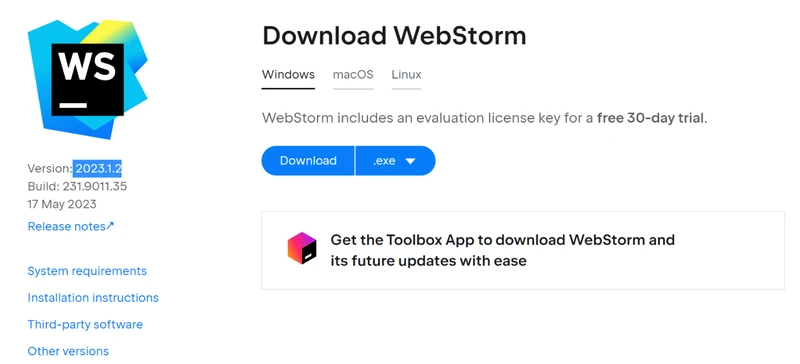Image resolution: width=800 pixels, height=364 pixels.
Task: Click the free 30-day trial text
Action: coord(651,118)
